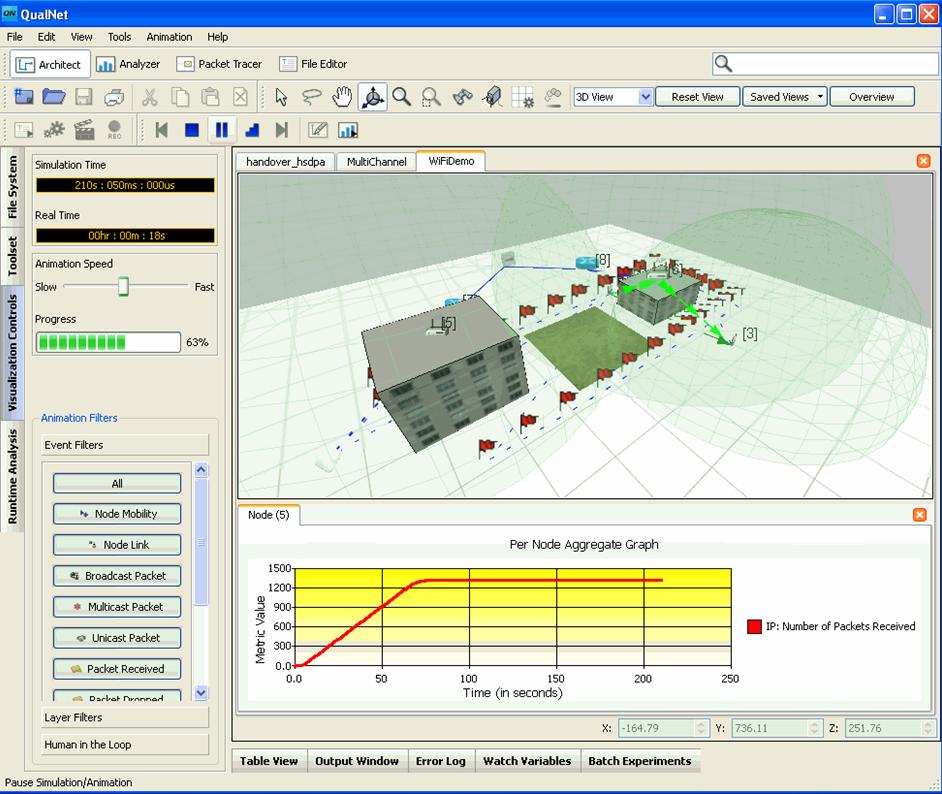Open the Runtime Analysis side panel

pyautogui.click(x=12, y=476)
